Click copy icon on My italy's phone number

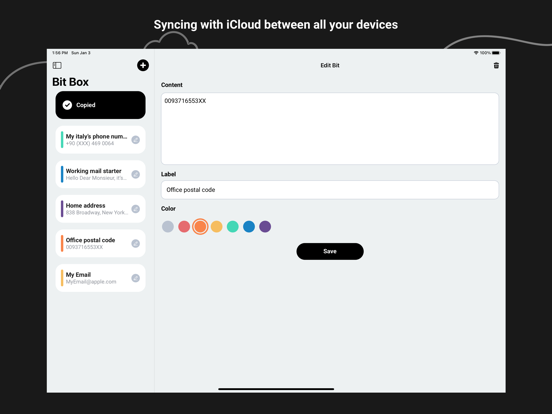136,140
